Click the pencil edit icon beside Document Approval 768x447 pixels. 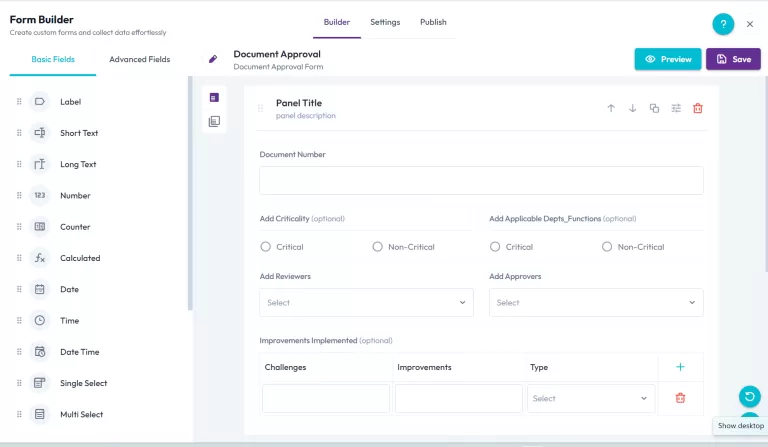coord(213,59)
